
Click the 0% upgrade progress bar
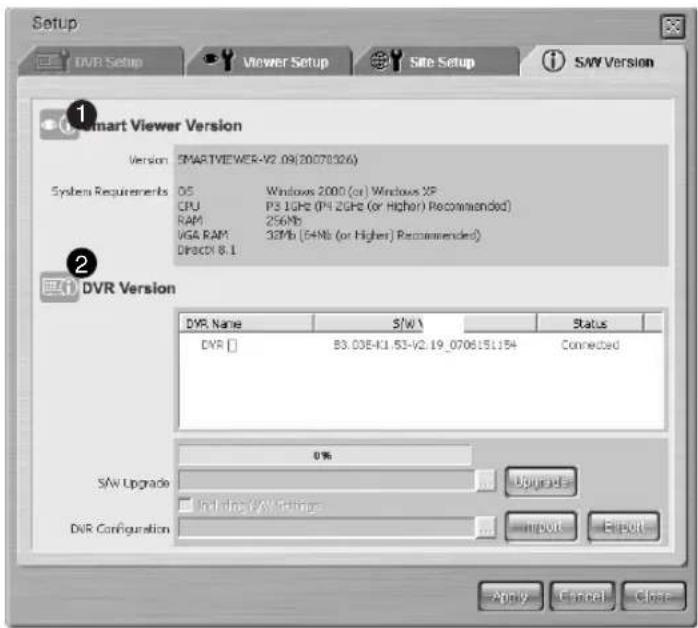pyautogui.click(x=325, y=456)
